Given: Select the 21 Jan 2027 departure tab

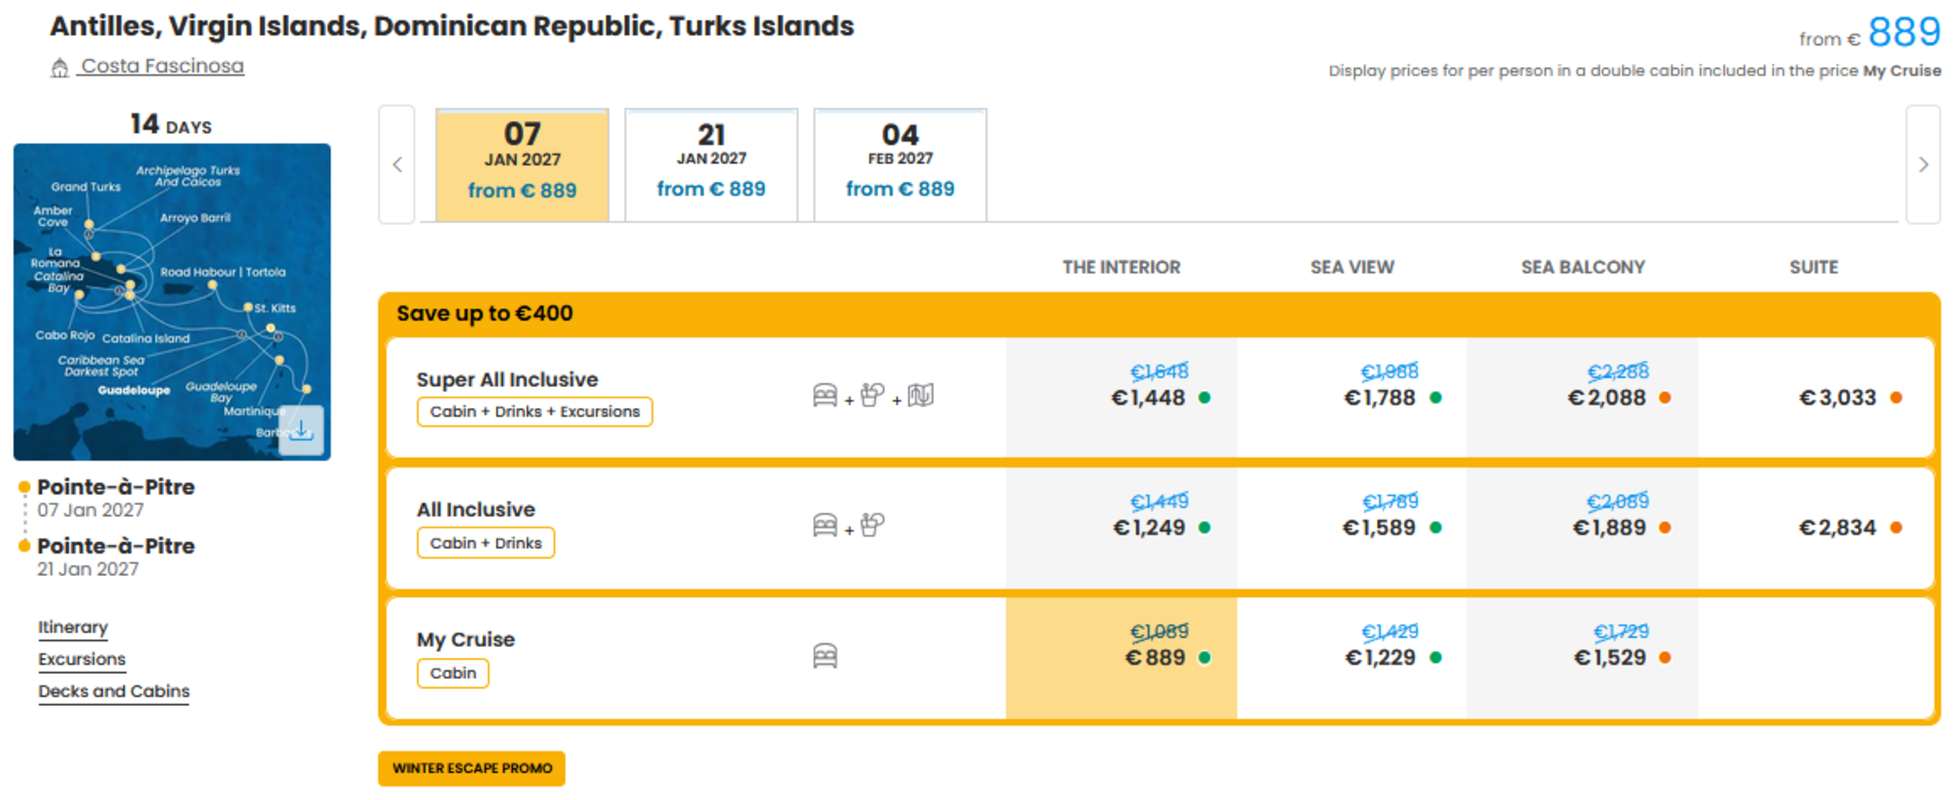Looking at the screenshot, I should tap(711, 165).
